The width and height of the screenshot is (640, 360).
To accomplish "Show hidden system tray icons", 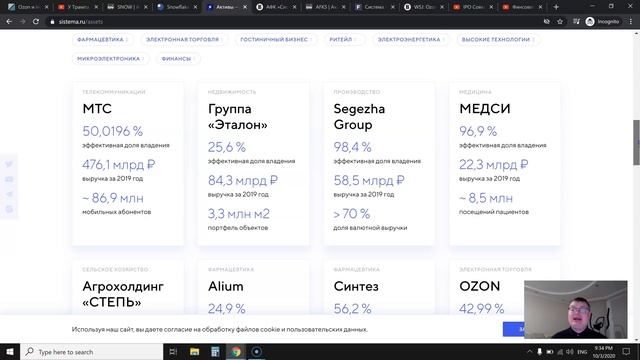I will 529,351.
